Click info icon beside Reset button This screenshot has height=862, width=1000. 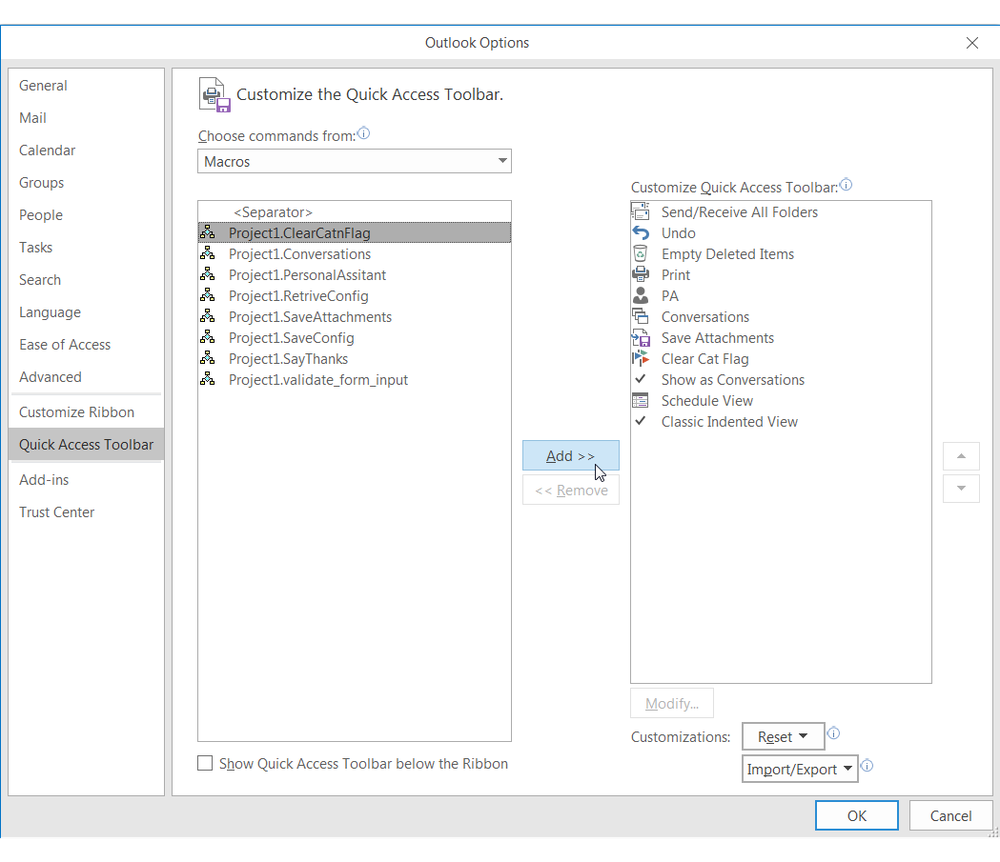pos(834,733)
